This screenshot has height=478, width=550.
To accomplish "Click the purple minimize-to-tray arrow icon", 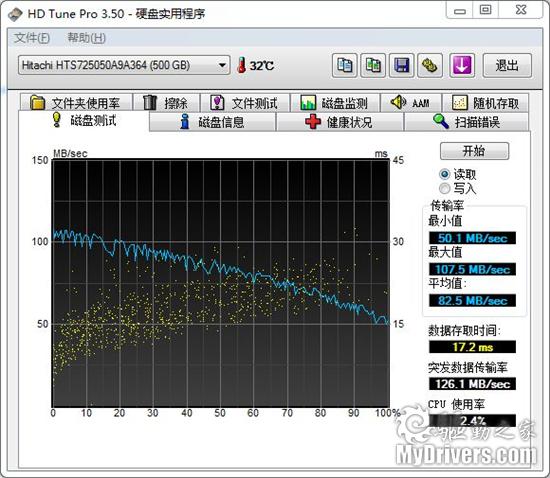I will (x=462, y=65).
